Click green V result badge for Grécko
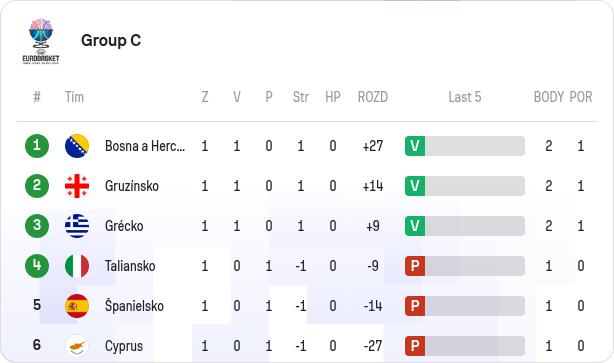Viewport: 614px width, 363px height. pyautogui.click(x=415, y=226)
